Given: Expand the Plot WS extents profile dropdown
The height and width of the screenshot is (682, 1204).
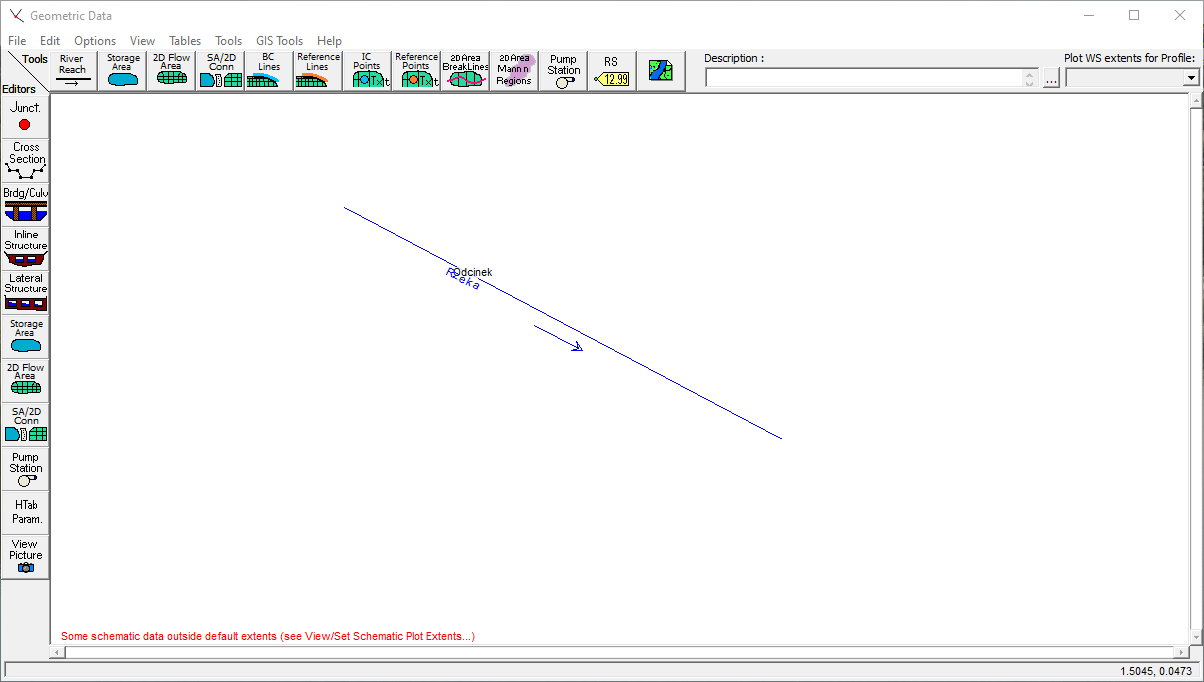Looking at the screenshot, I should [1190, 78].
